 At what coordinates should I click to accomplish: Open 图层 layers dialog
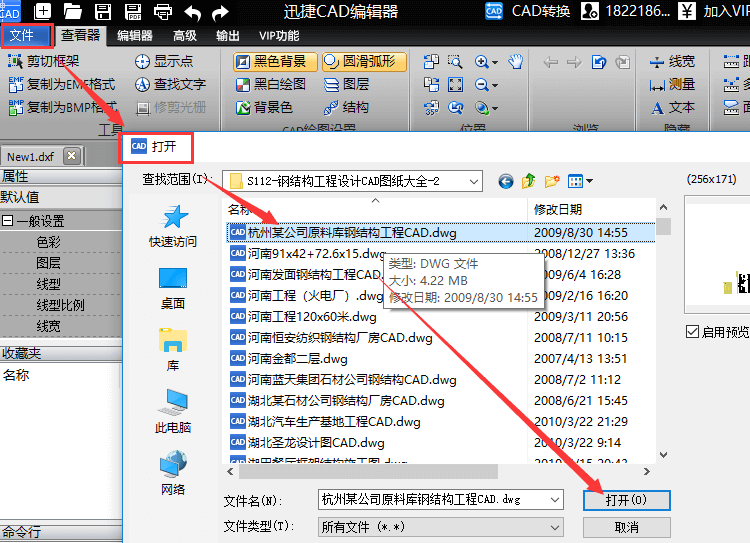click(346, 85)
